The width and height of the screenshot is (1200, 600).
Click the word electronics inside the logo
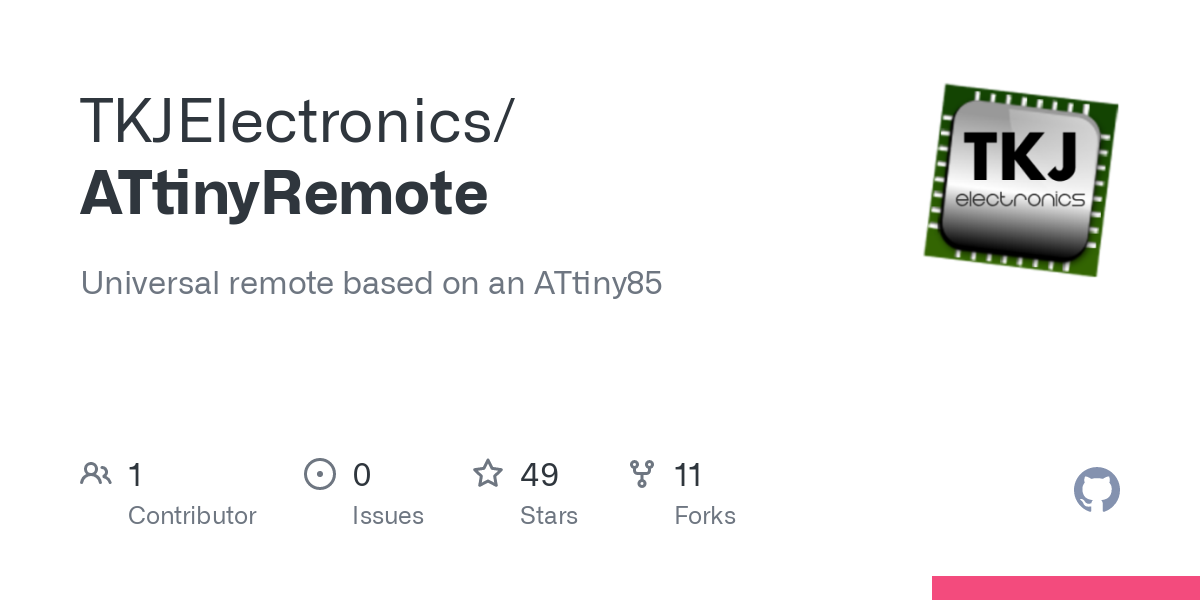point(1020,199)
